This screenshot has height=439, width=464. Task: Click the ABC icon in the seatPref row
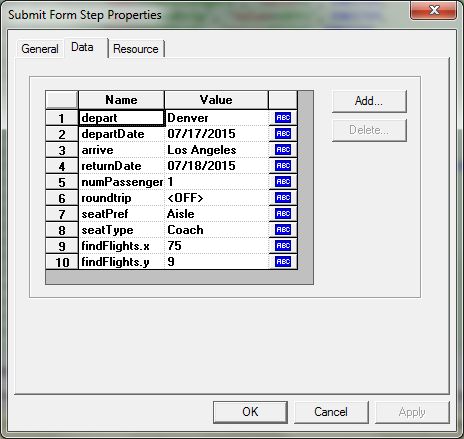[x=283, y=214]
